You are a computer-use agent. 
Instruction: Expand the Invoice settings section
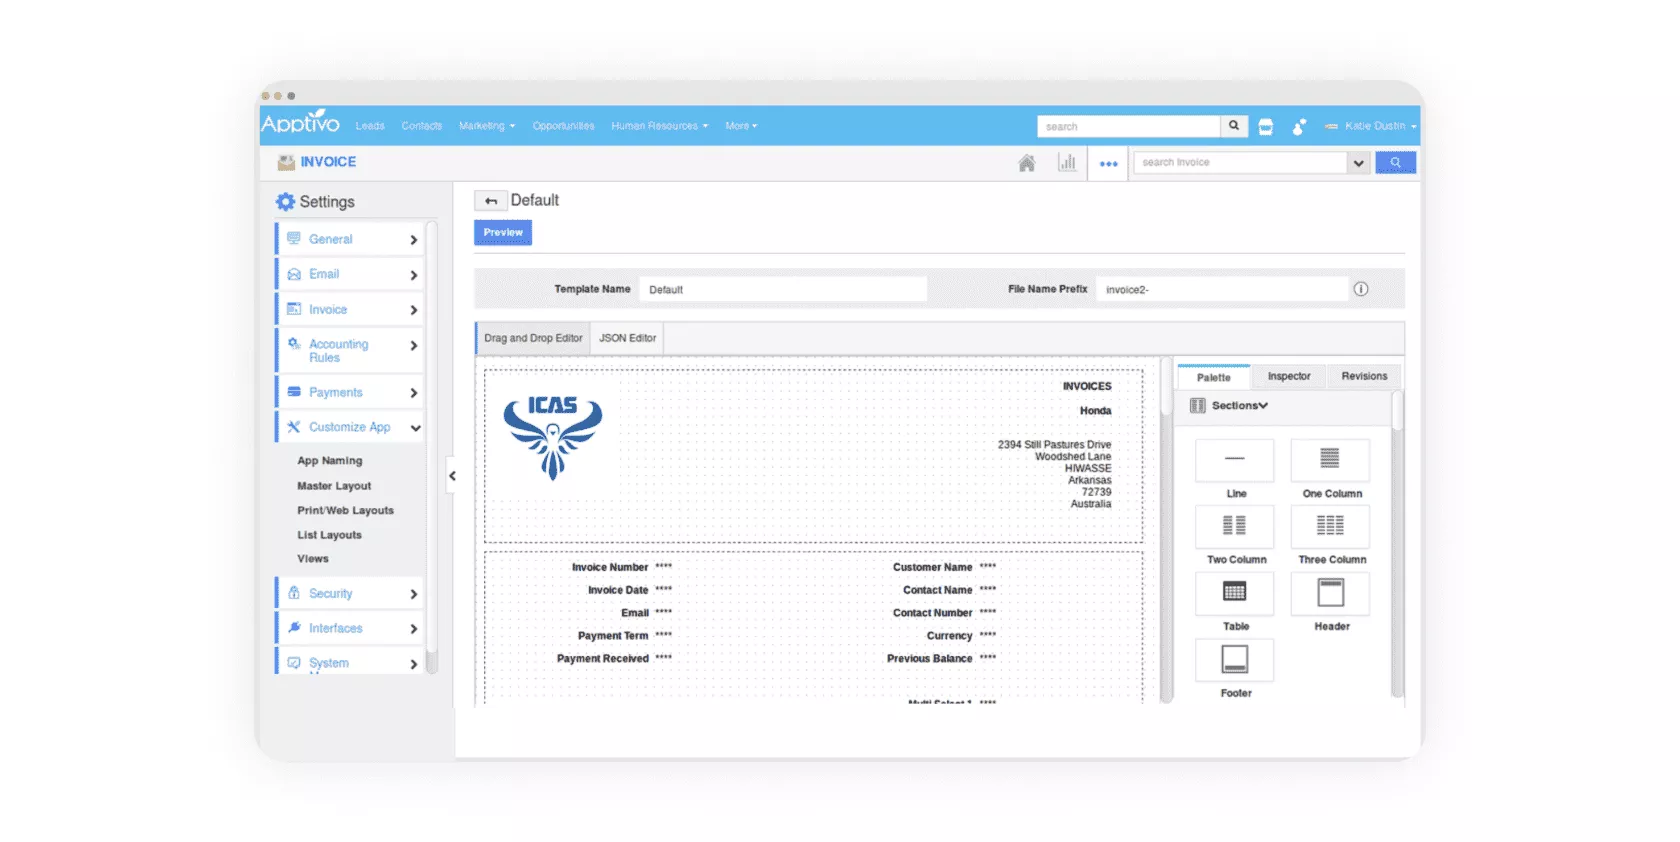pos(349,309)
